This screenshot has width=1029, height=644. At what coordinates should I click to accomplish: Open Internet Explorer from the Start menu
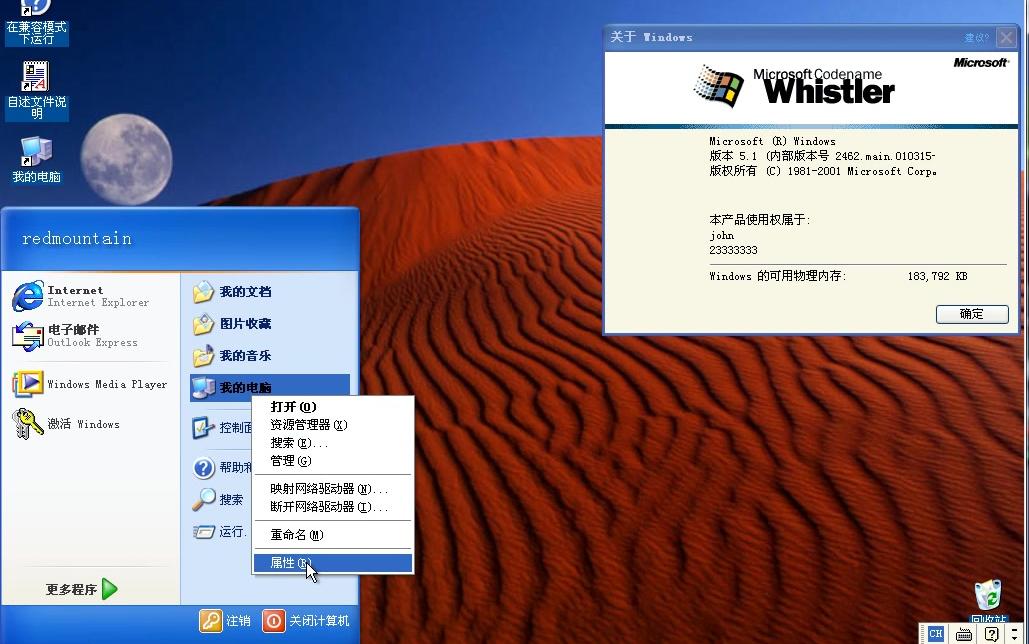pos(90,296)
